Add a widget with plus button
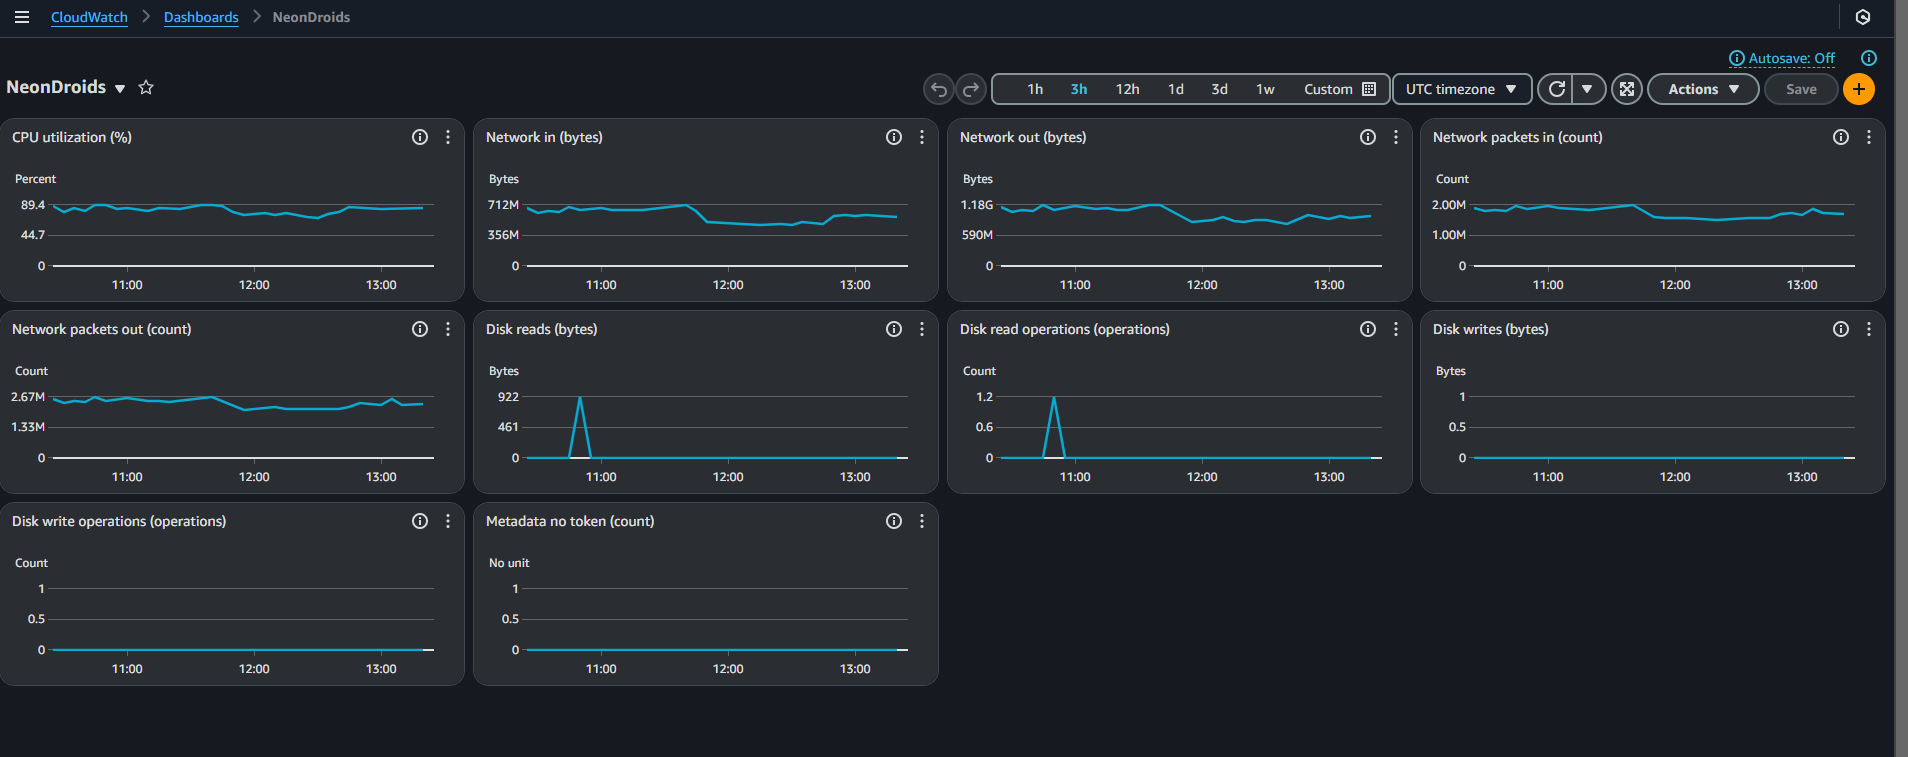The height and width of the screenshot is (757, 1908). 1859,89
